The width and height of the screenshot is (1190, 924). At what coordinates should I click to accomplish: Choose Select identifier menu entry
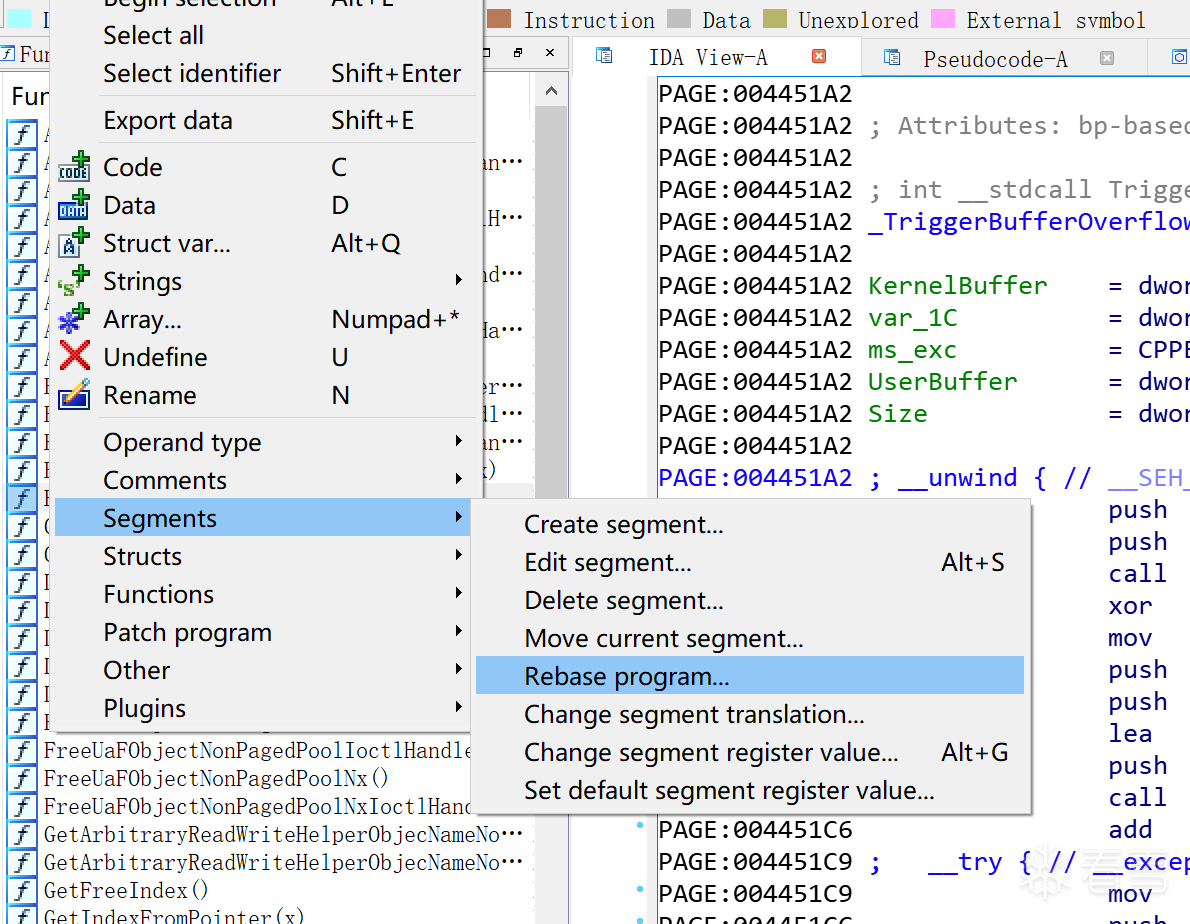[x=266, y=74]
